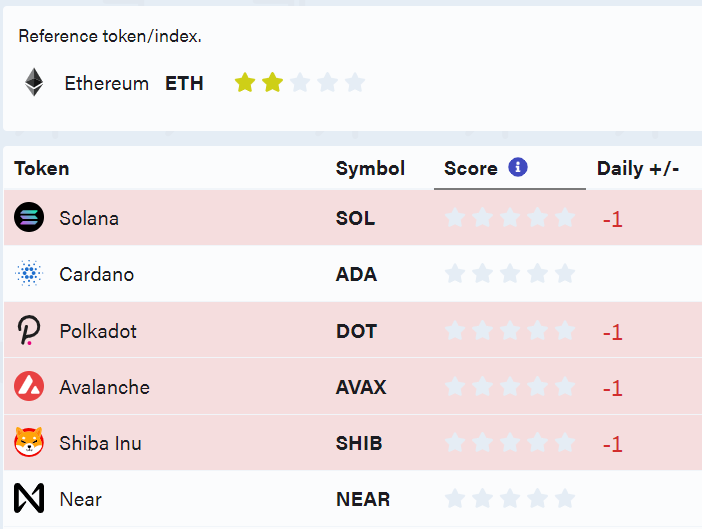
Task: Open the Cardano token name link
Action: click(97, 274)
